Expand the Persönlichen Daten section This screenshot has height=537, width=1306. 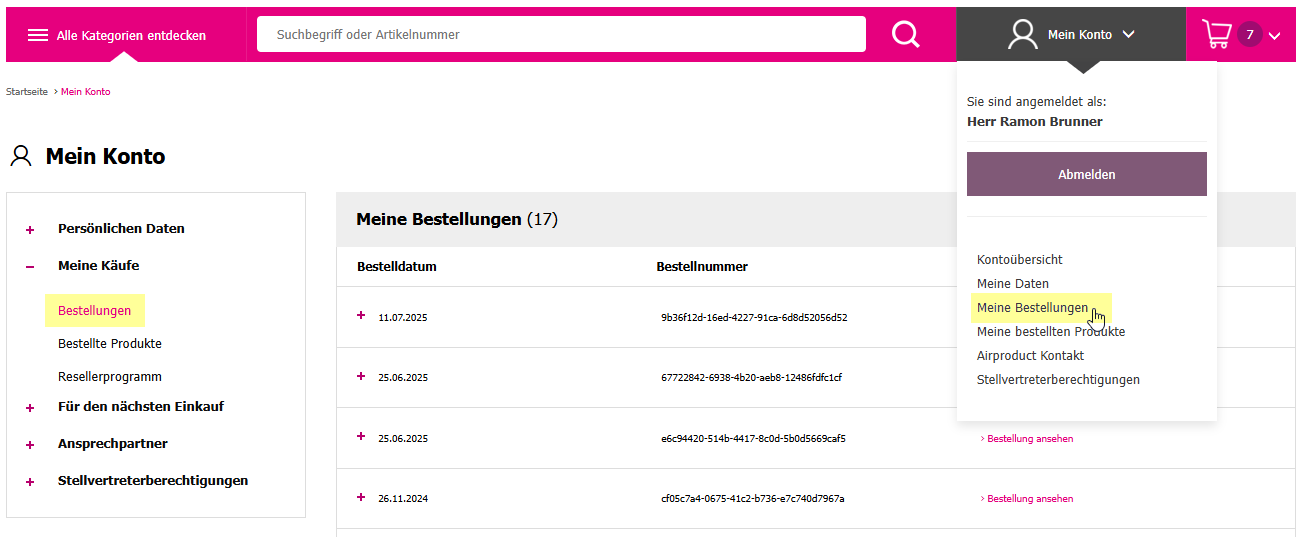pos(30,229)
